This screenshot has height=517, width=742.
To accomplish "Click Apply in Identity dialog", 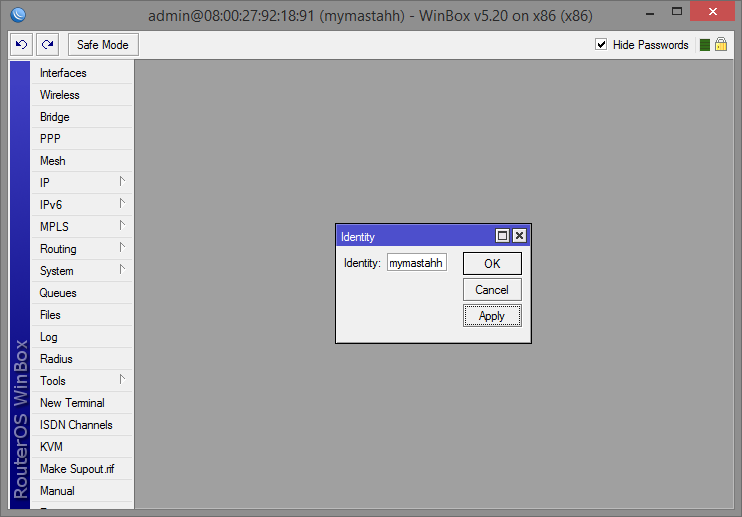I will pyautogui.click(x=492, y=315).
